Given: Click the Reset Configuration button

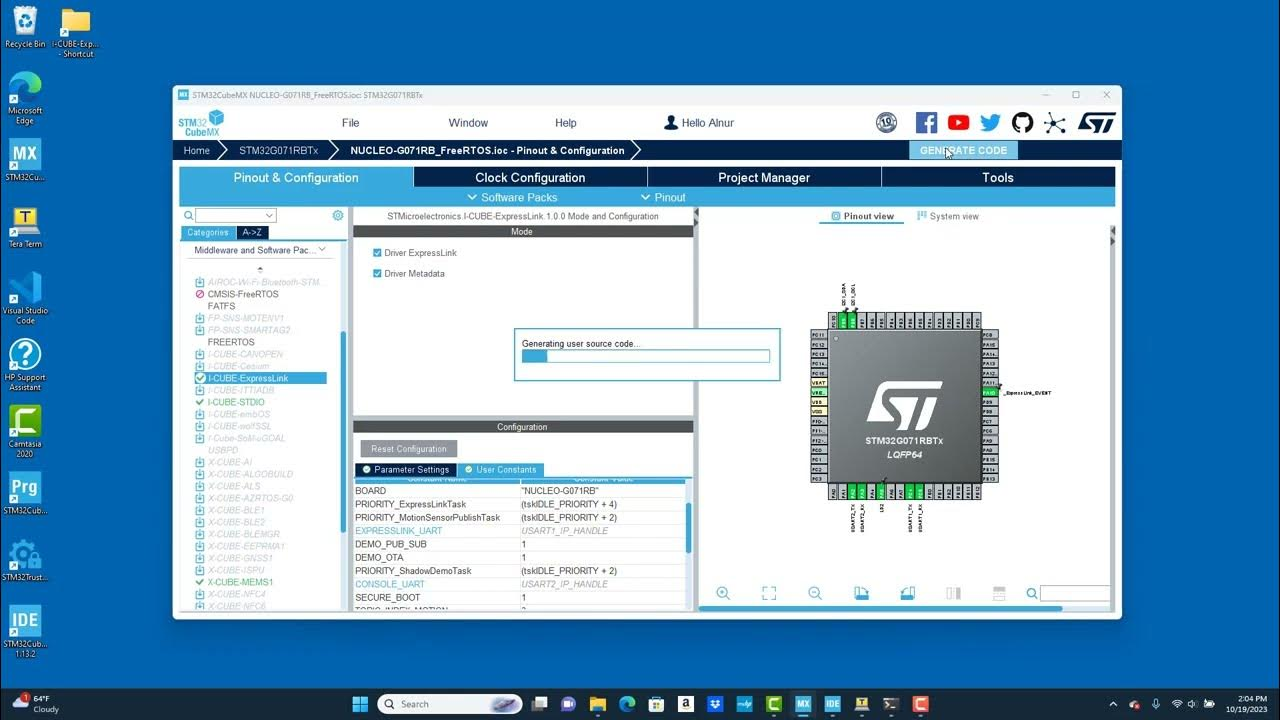Looking at the screenshot, I should (x=408, y=449).
